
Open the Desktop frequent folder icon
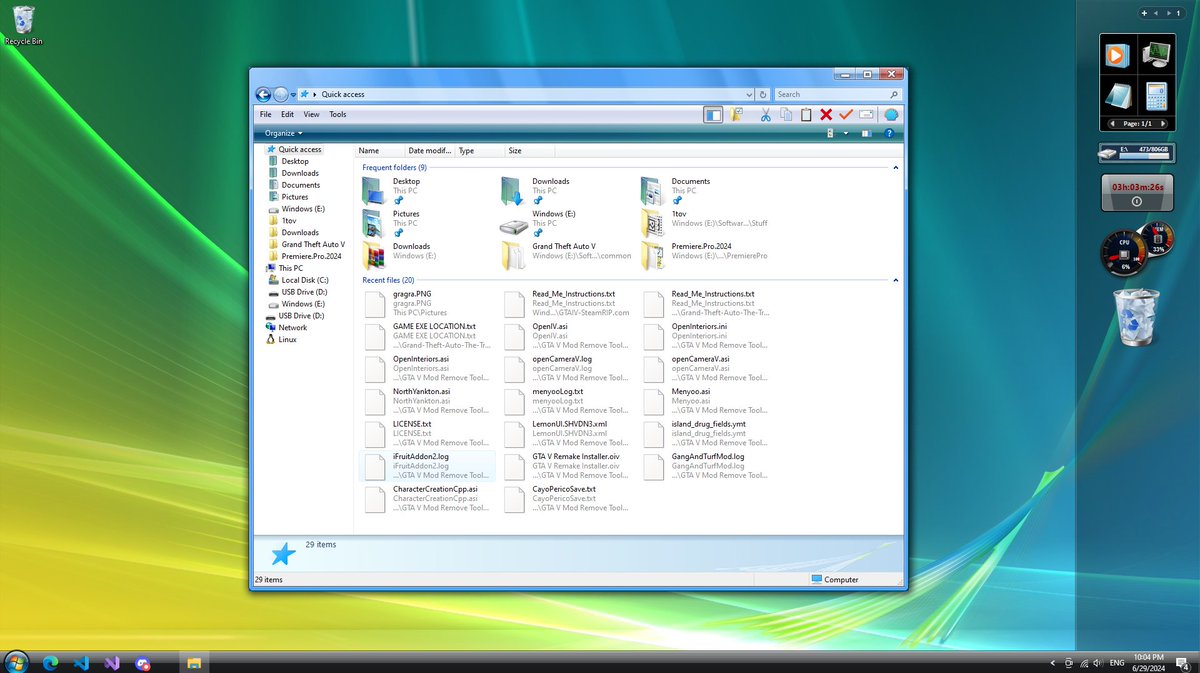pos(374,189)
